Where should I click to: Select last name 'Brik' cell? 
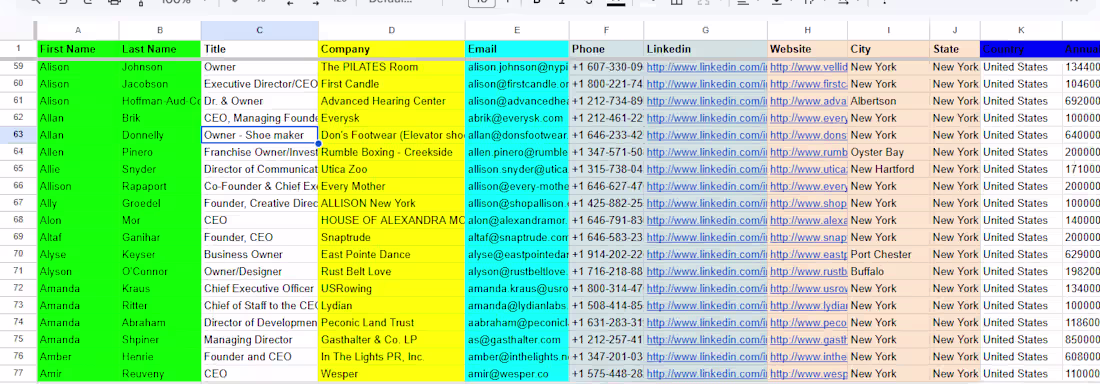[x=160, y=118]
